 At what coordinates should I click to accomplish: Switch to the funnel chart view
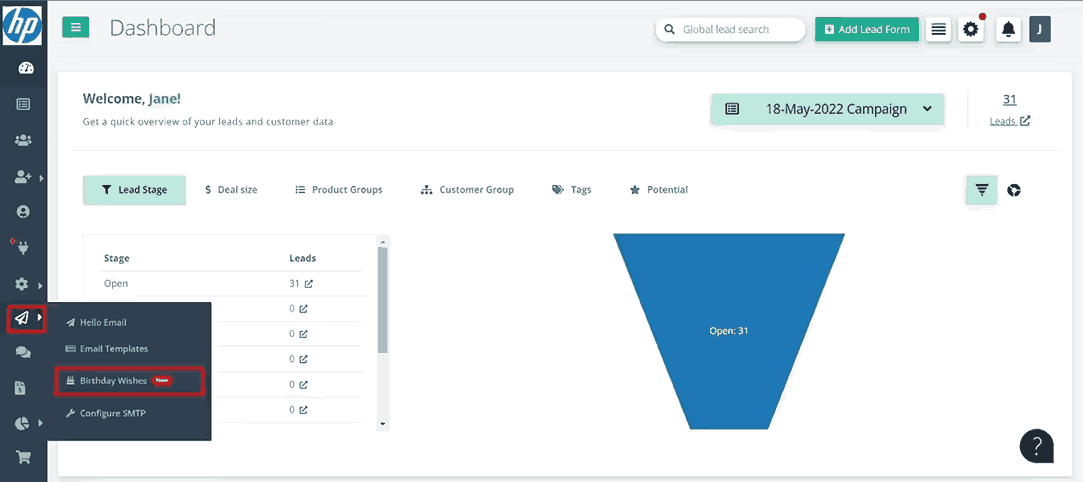point(981,190)
